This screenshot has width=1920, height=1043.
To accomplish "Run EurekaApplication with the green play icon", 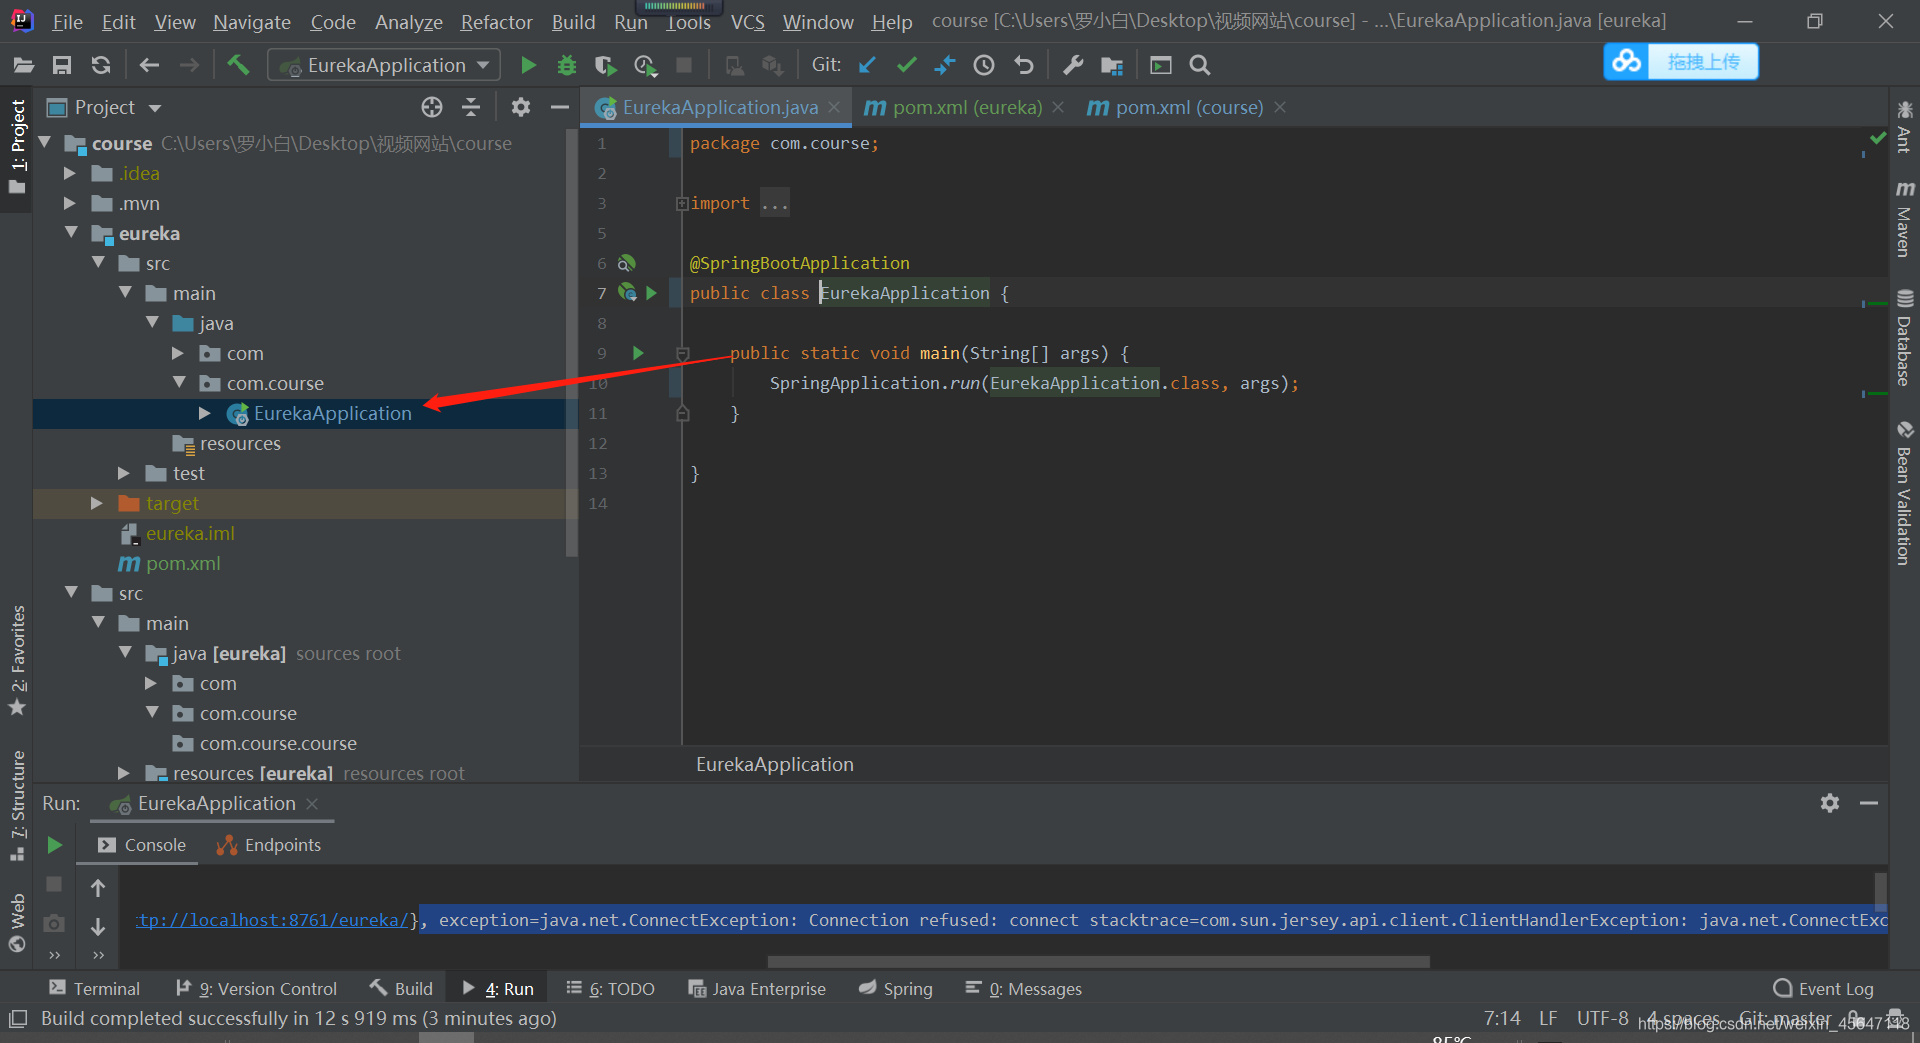I will tap(528, 65).
